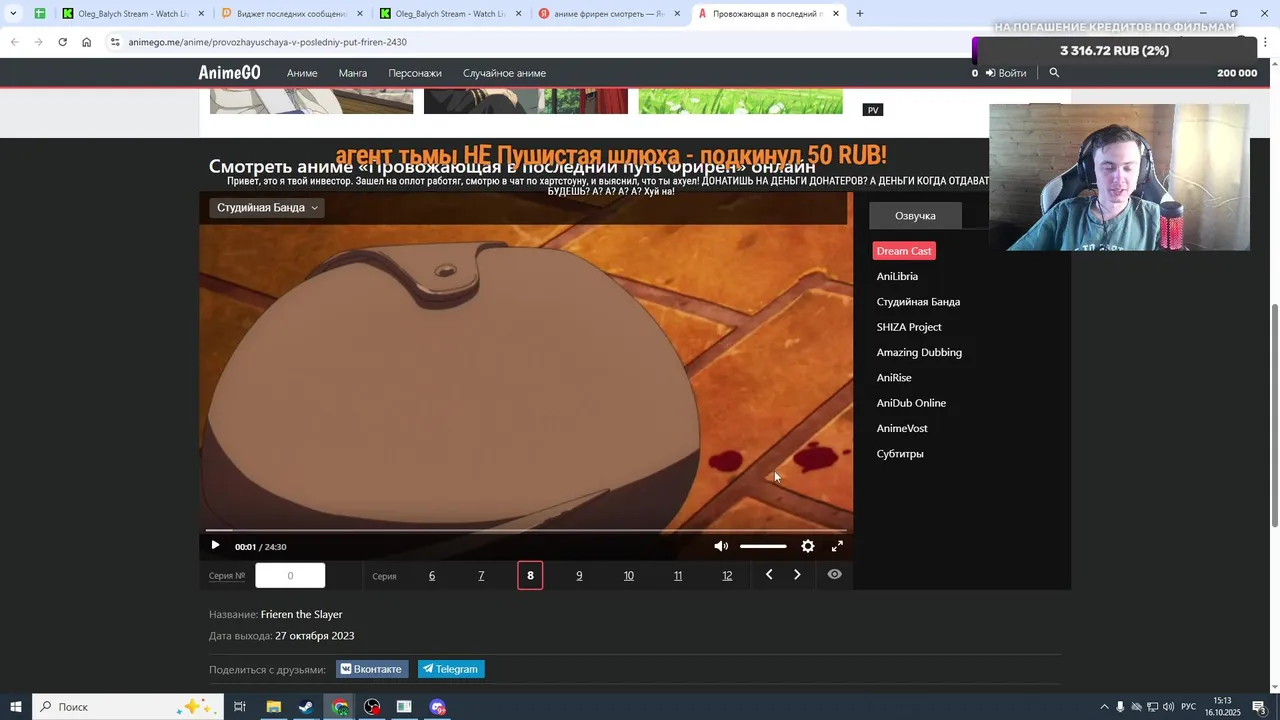Choose Субтитры option

[x=900, y=454]
